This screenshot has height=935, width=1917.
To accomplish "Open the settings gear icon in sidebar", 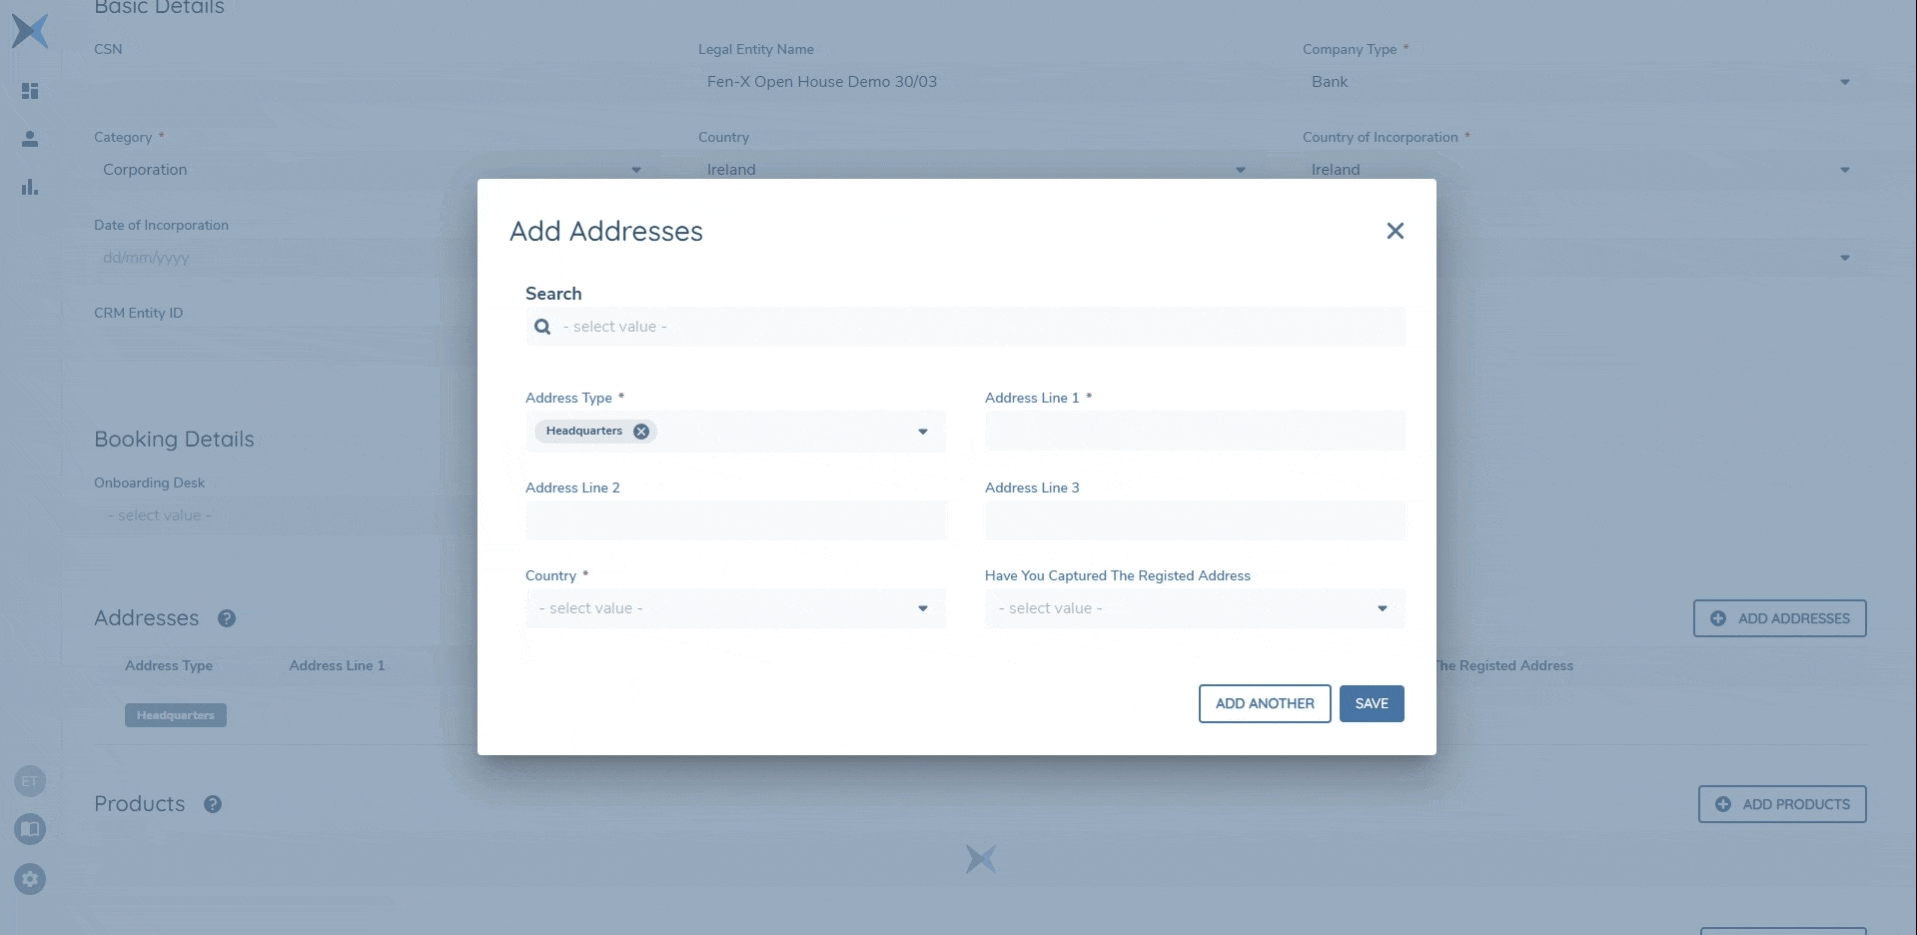I will click(x=30, y=879).
